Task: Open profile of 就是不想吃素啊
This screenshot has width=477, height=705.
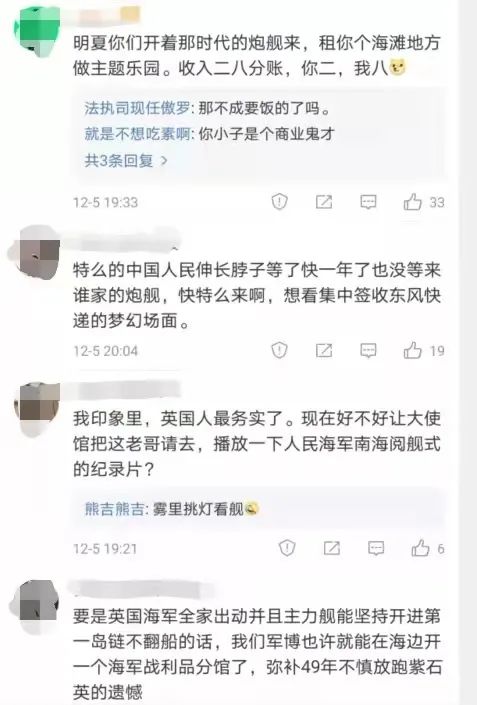Action: [x=137, y=134]
